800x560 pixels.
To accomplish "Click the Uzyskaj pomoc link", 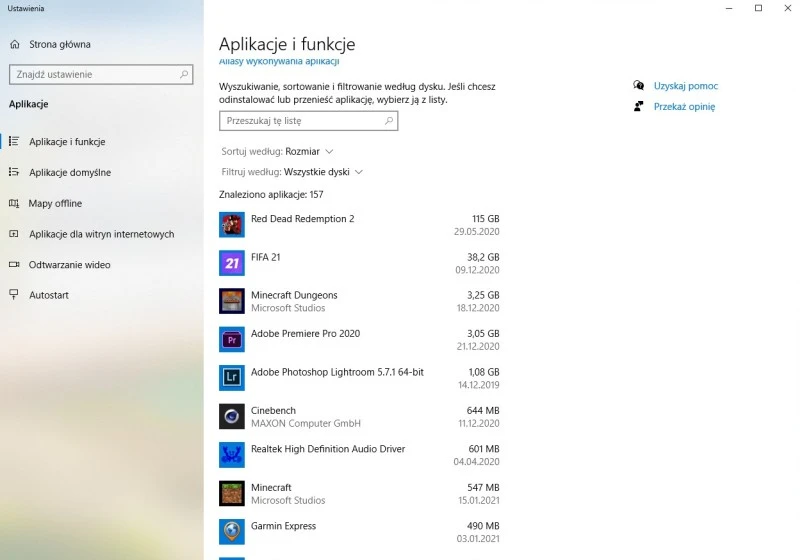I will (685, 86).
